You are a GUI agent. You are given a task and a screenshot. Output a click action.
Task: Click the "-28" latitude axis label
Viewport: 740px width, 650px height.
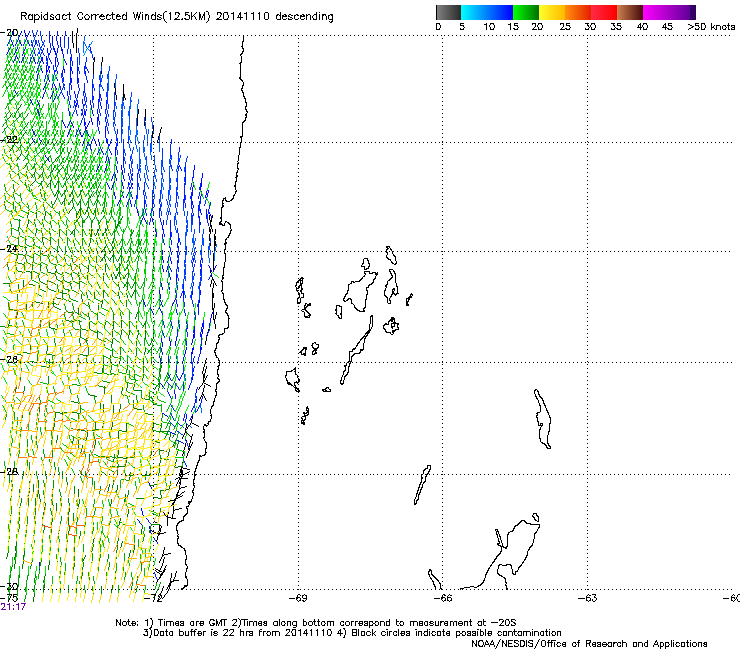[x=10, y=472]
